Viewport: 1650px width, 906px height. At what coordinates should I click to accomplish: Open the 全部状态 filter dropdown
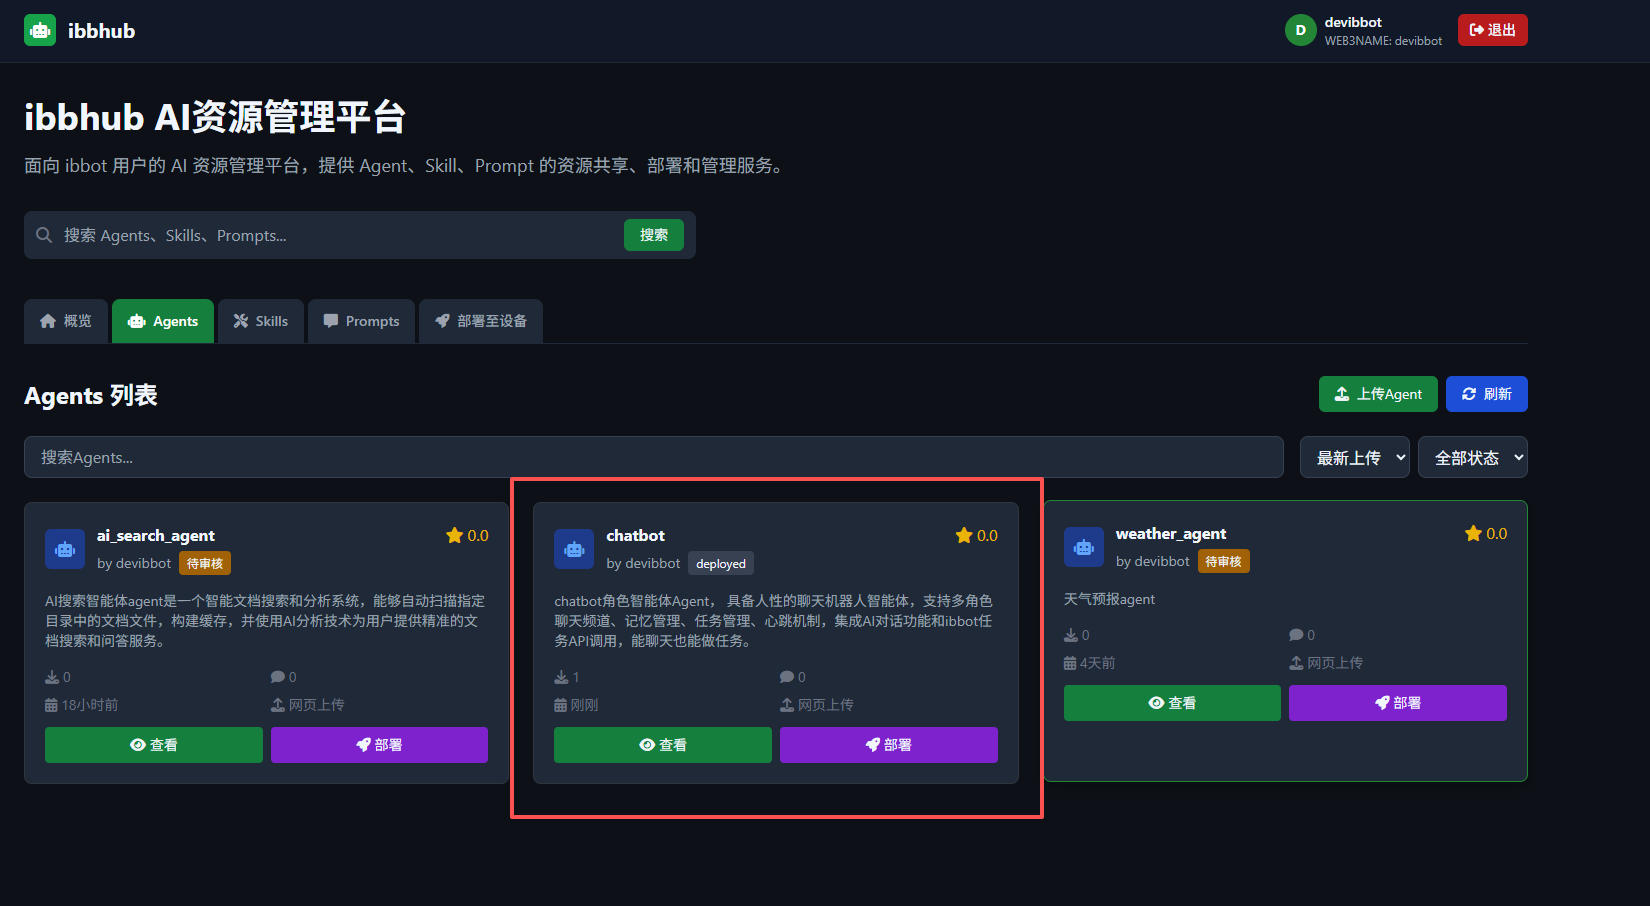click(1472, 457)
